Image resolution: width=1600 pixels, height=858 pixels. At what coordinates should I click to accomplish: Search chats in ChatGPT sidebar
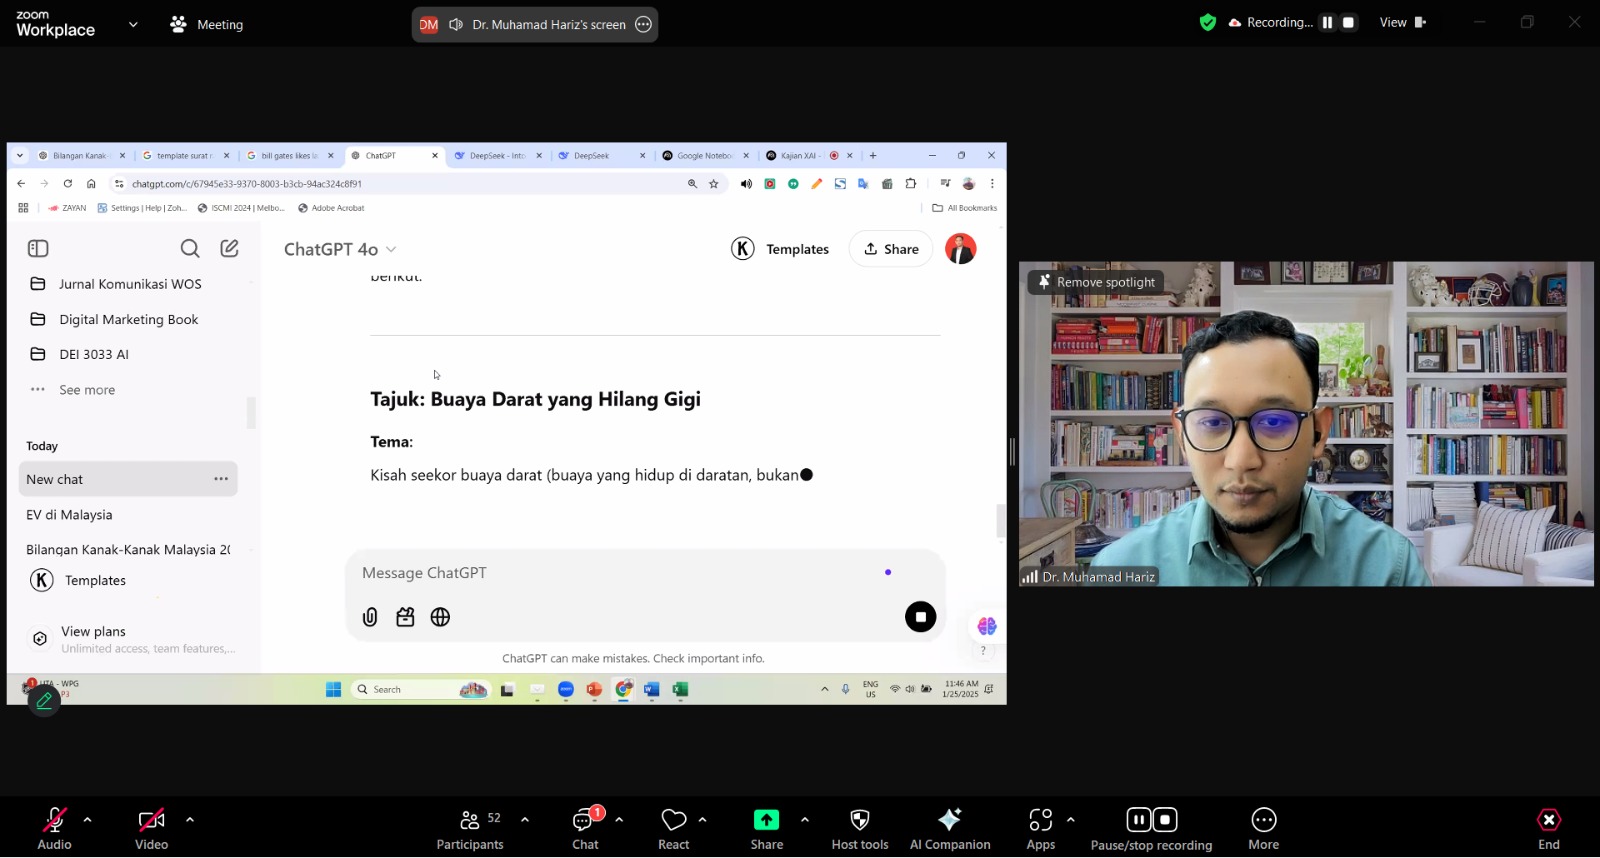click(x=190, y=248)
